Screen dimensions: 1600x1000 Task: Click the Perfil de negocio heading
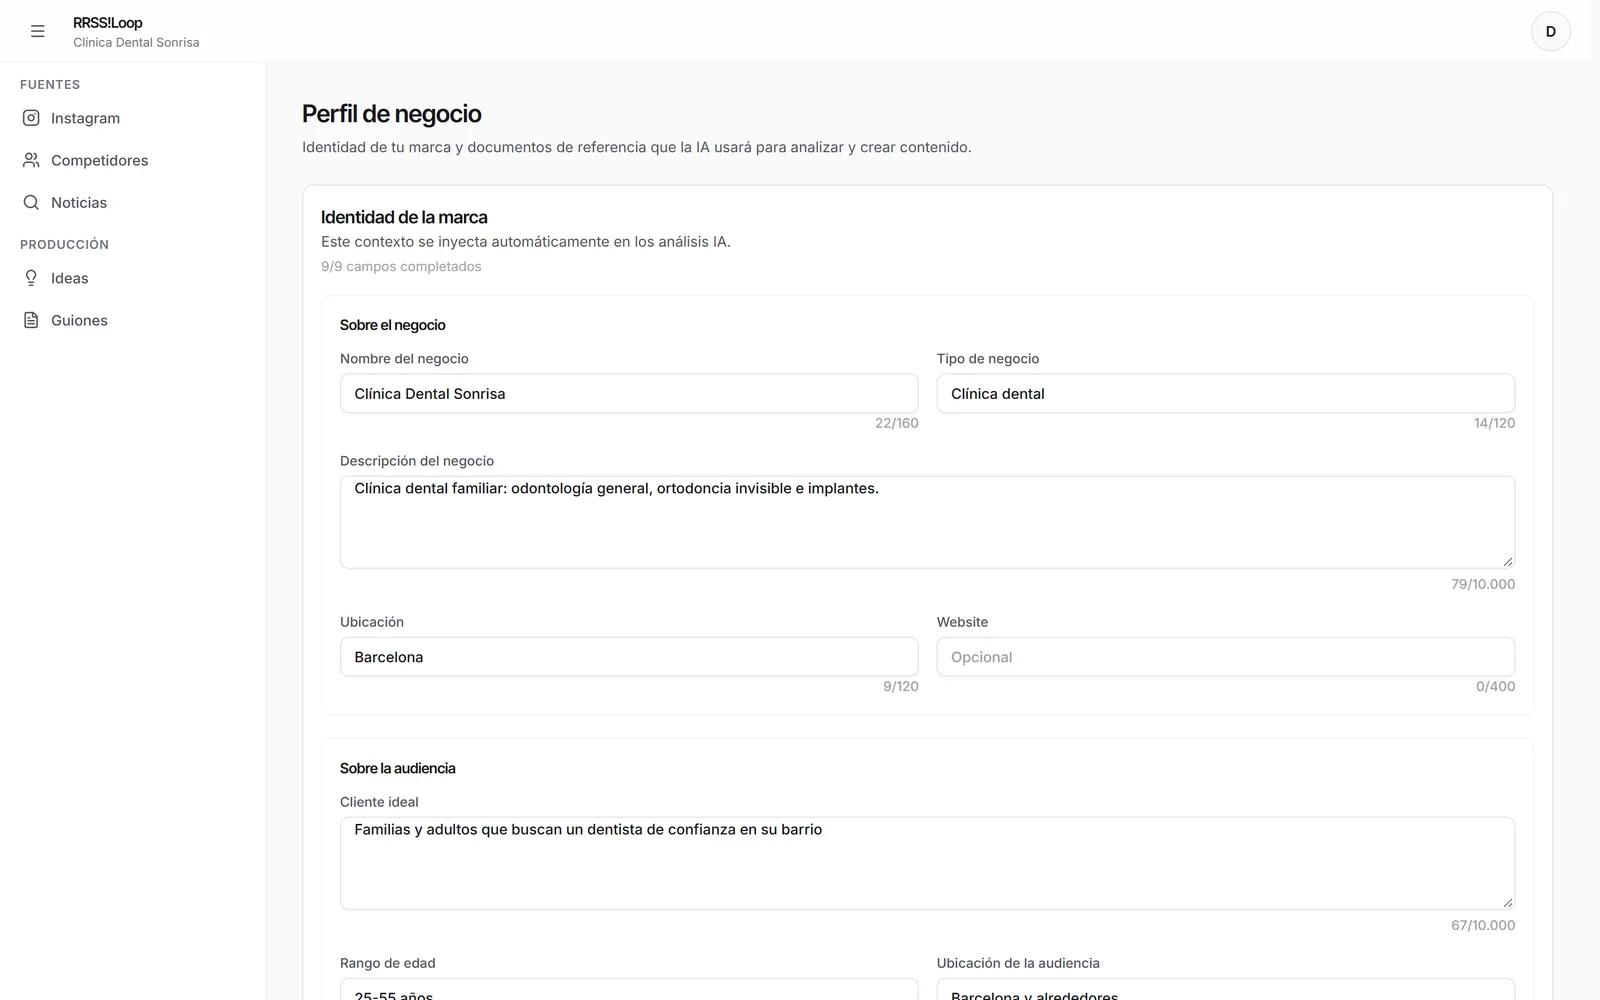coord(392,114)
